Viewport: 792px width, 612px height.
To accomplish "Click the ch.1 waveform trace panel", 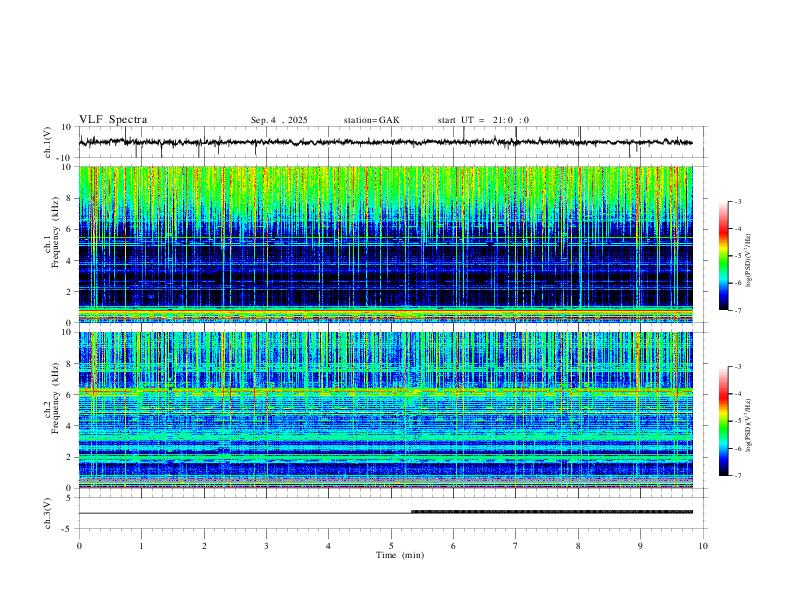I will 391,142.
